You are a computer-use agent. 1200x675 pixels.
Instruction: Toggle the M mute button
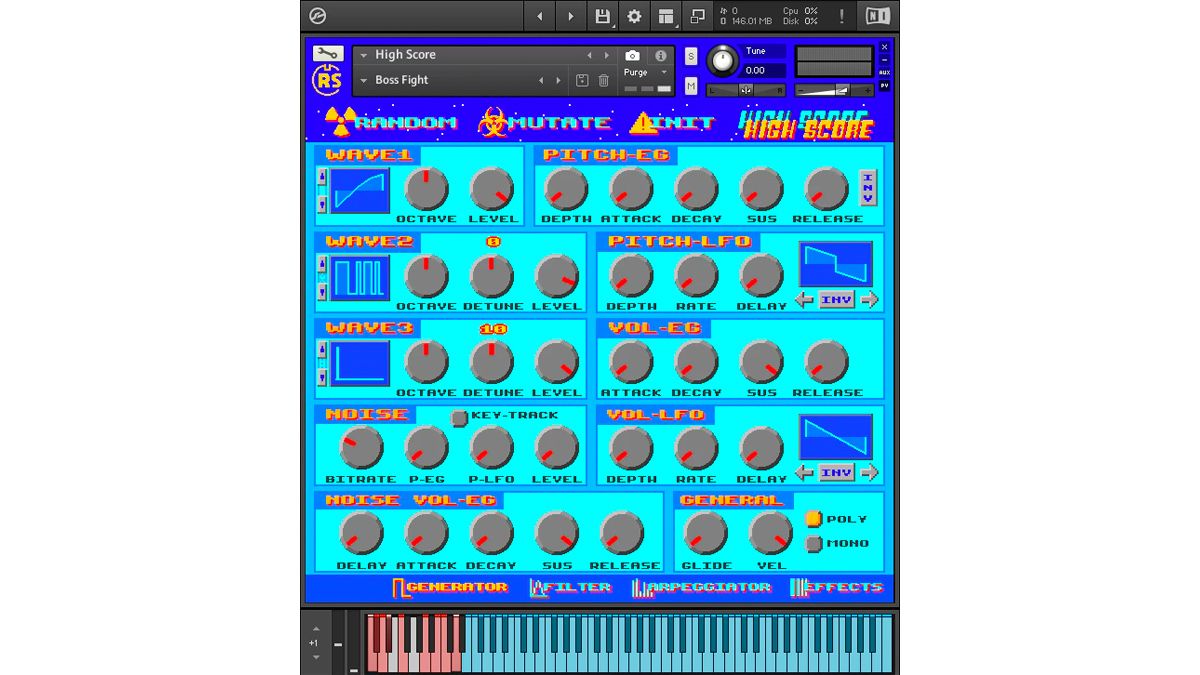tap(691, 87)
